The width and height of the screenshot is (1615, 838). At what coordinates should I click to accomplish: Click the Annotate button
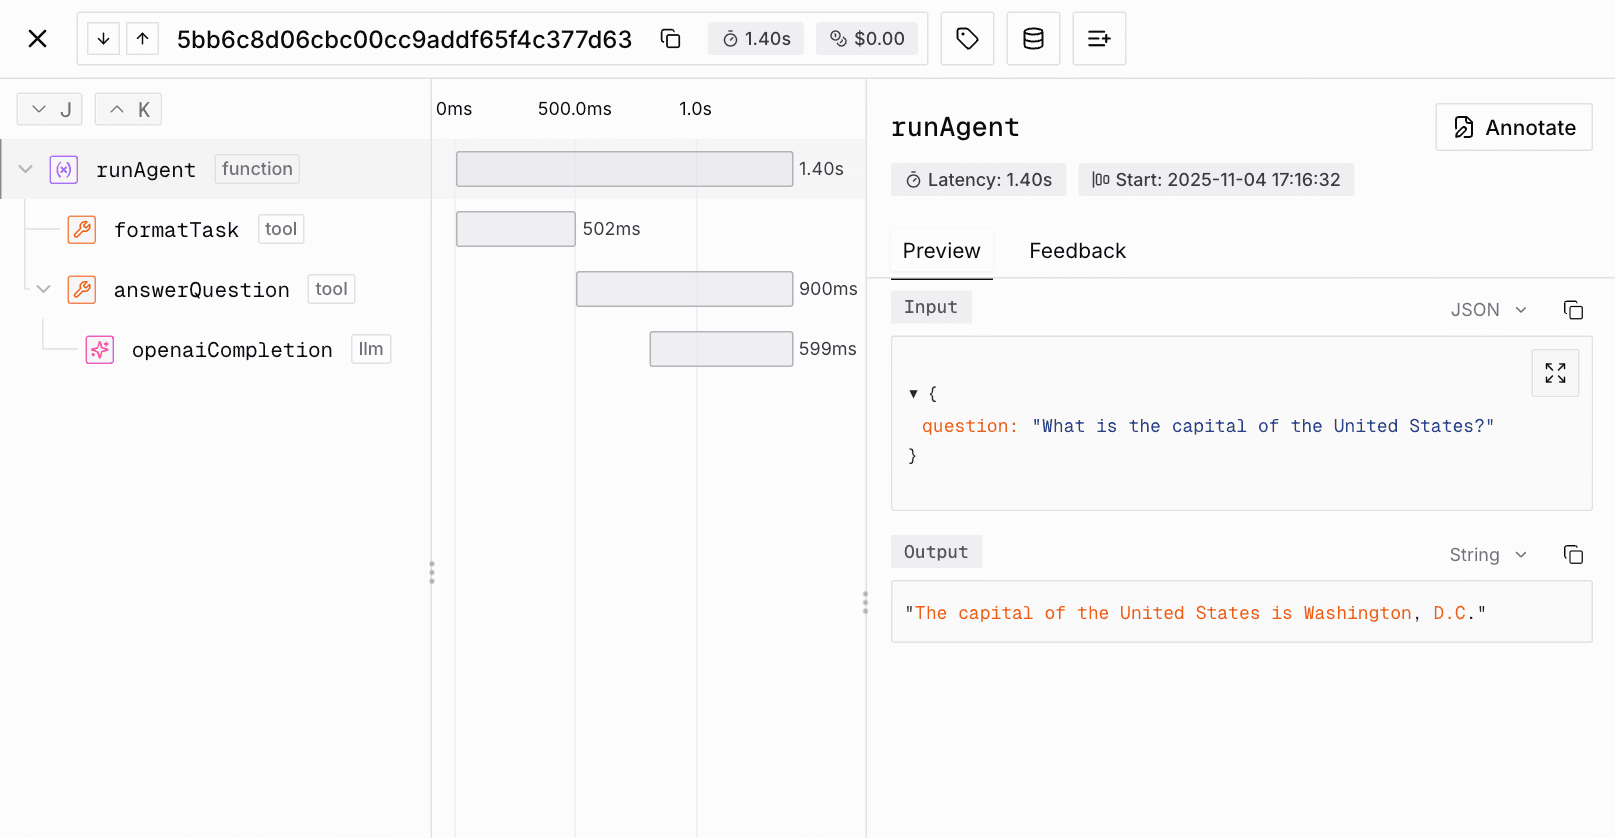pos(1513,128)
